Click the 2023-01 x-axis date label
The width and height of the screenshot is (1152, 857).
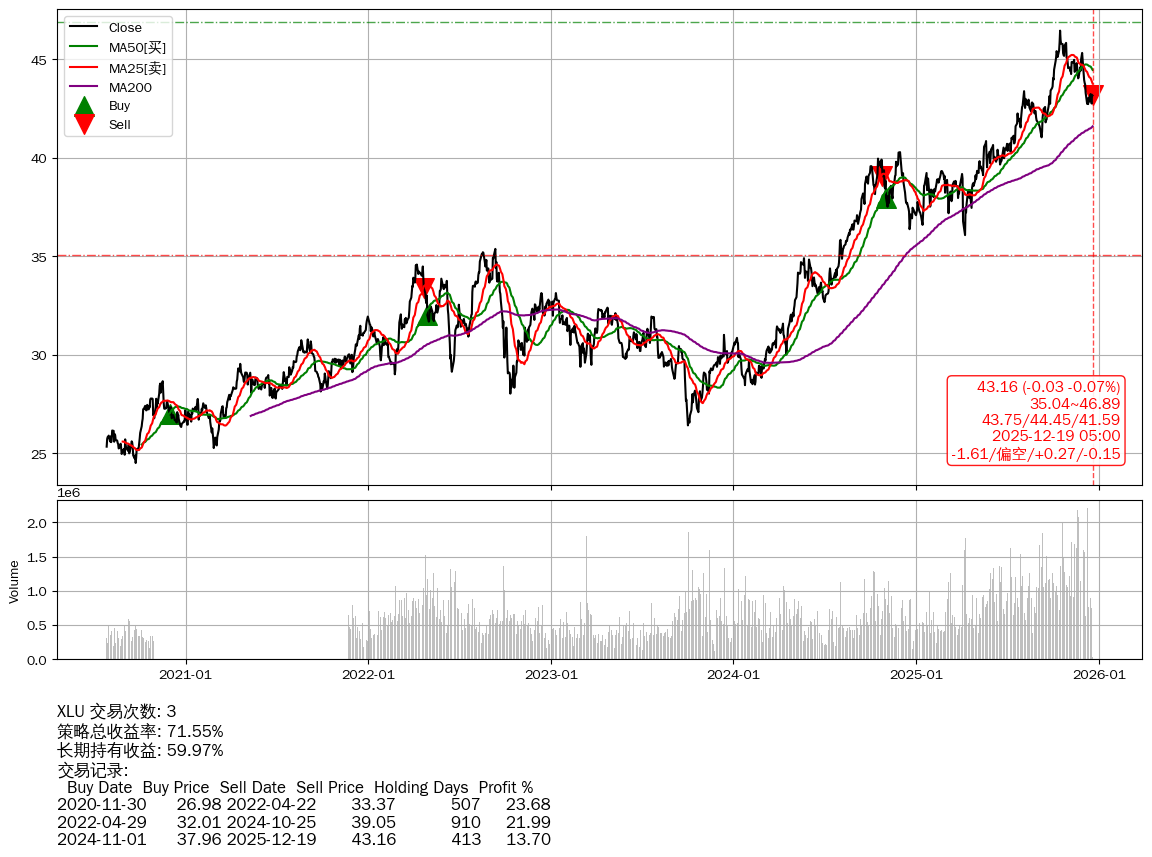click(x=551, y=675)
